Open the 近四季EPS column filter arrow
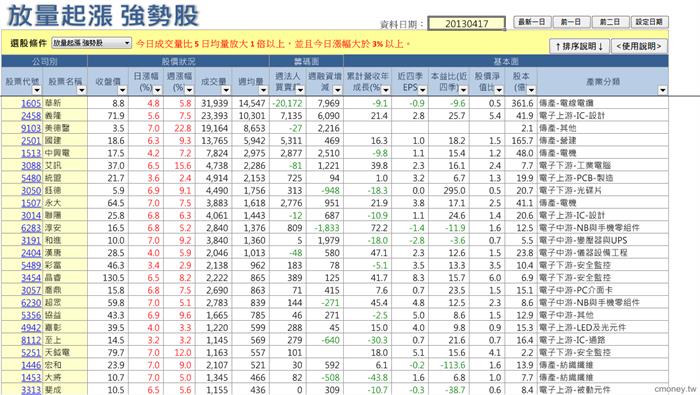 (422, 90)
